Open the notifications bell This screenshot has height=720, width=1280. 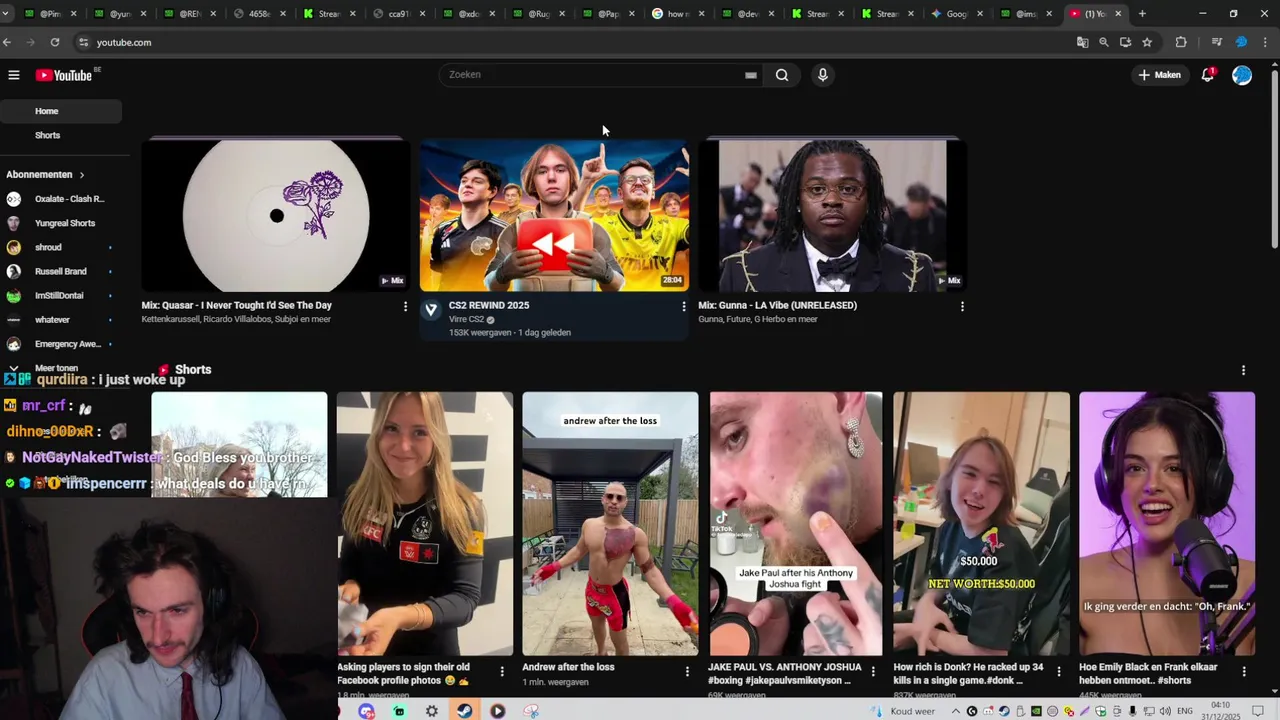click(1207, 75)
